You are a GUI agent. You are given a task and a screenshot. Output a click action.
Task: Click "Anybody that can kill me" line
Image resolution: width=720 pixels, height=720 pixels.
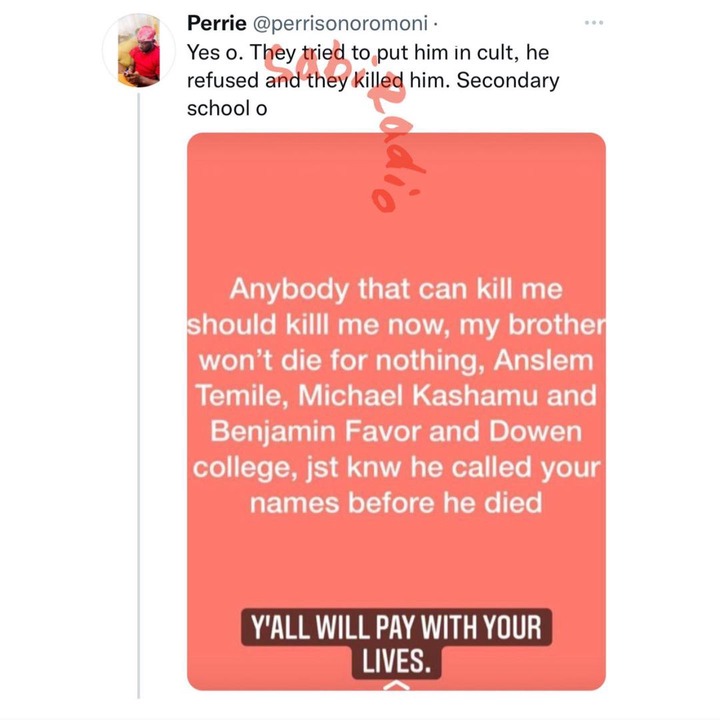coord(396,290)
